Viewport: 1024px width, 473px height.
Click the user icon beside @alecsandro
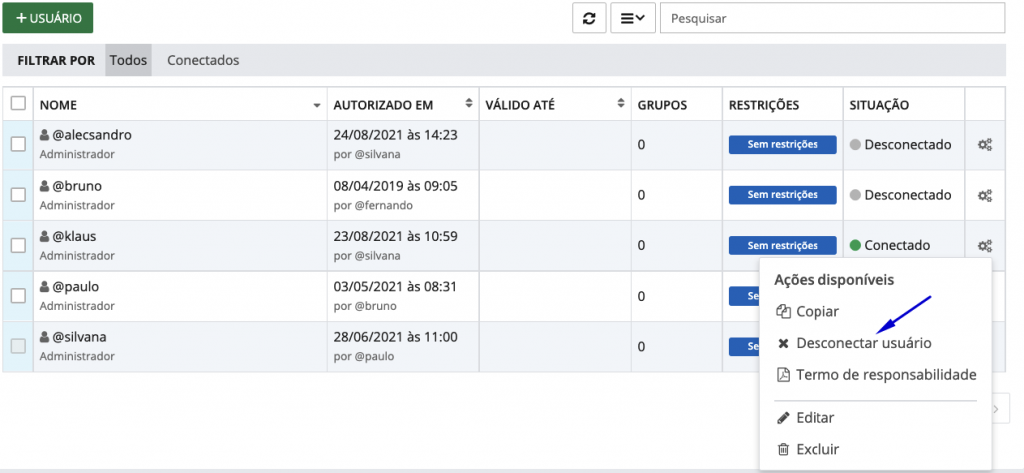click(x=44, y=136)
